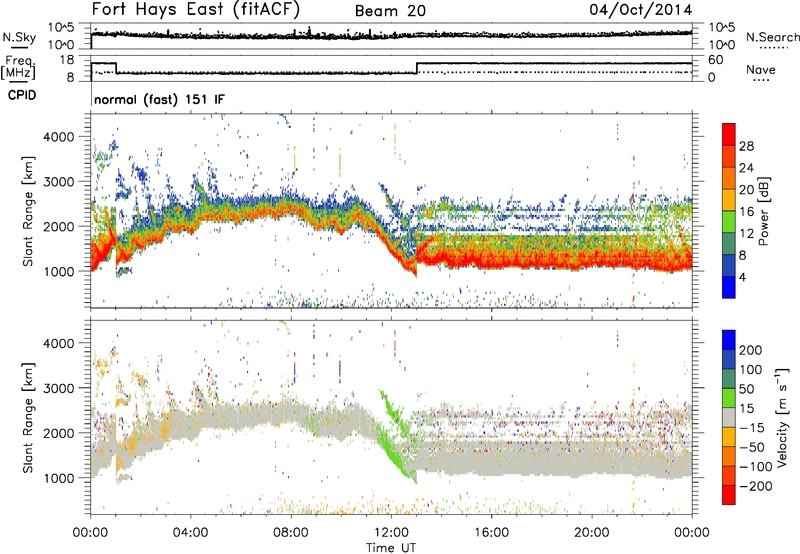Click the "Nave" legend label

(760, 70)
